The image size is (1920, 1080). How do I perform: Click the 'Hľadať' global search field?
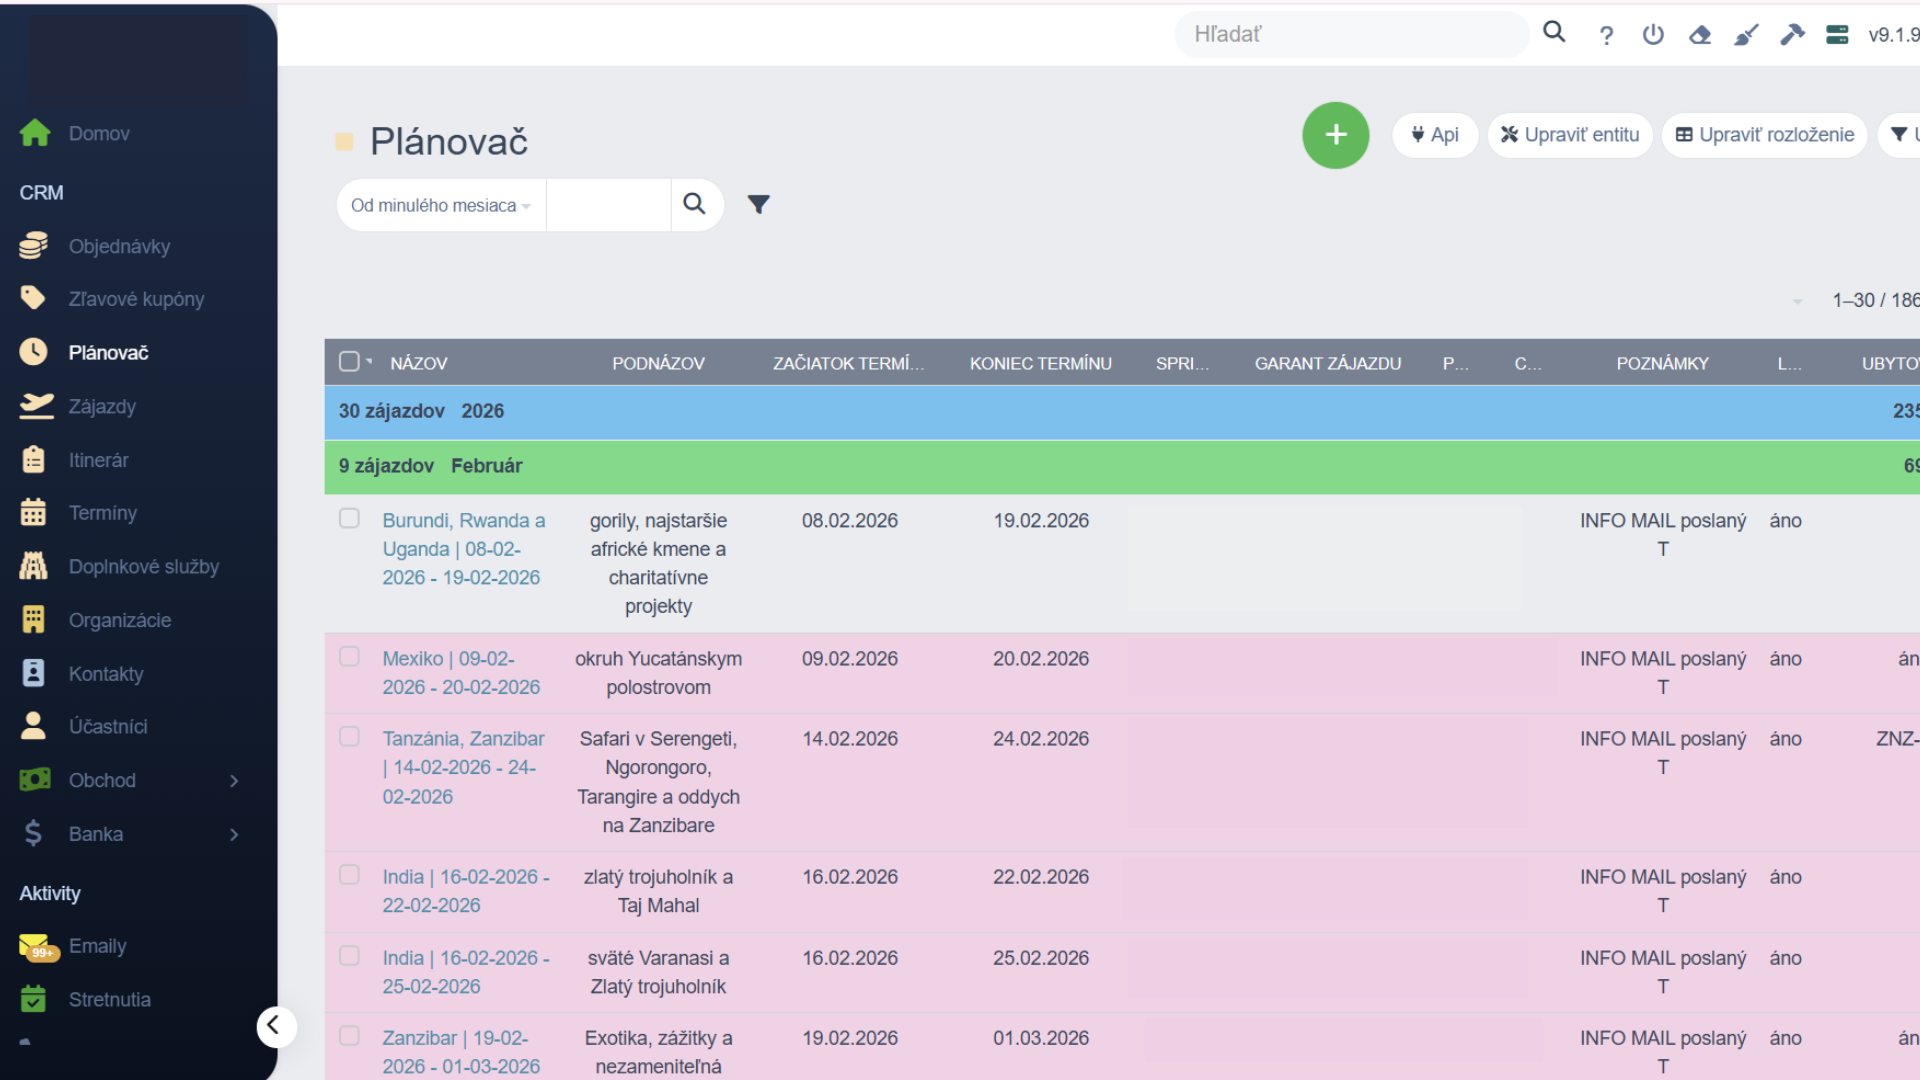pyautogui.click(x=1350, y=35)
